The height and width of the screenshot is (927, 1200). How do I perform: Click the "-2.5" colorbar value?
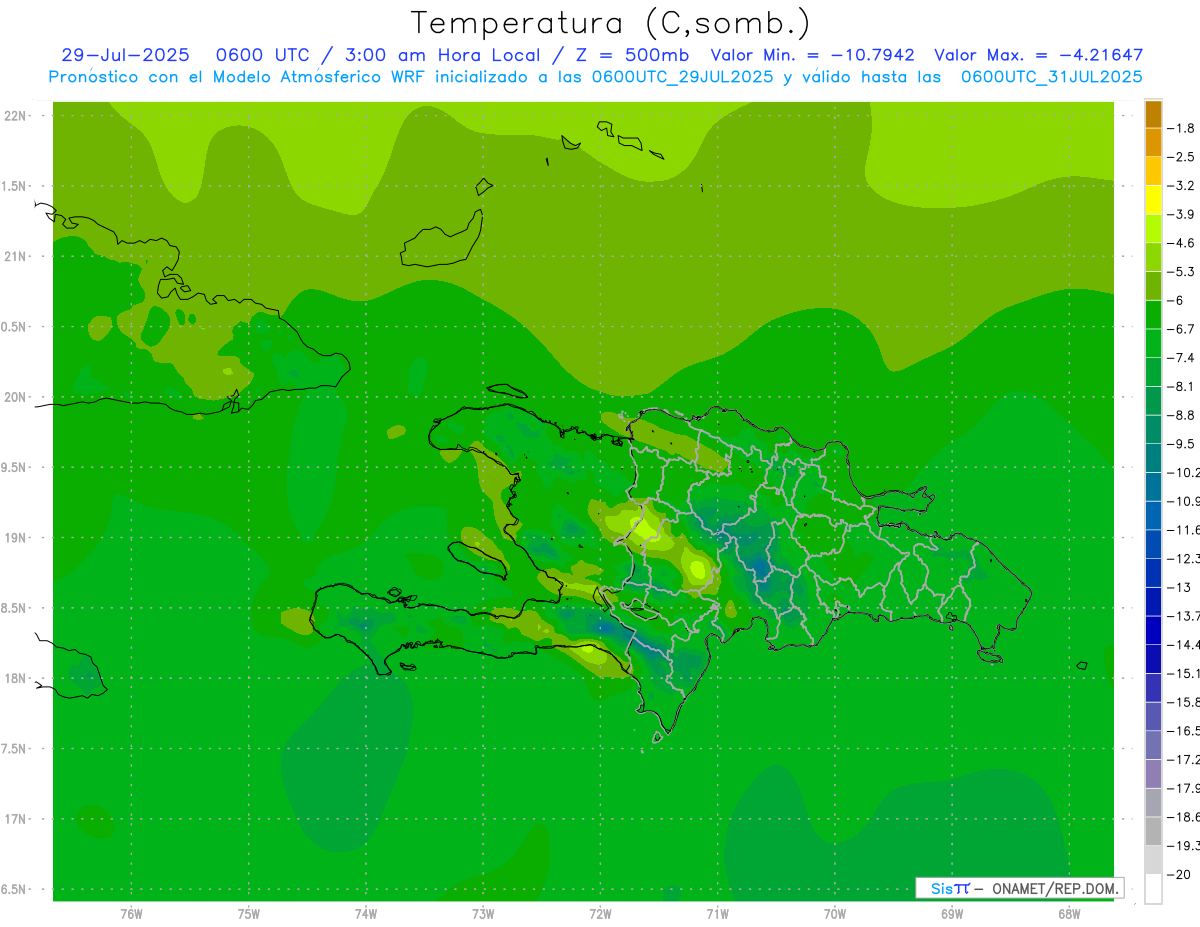coord(1182,157)
